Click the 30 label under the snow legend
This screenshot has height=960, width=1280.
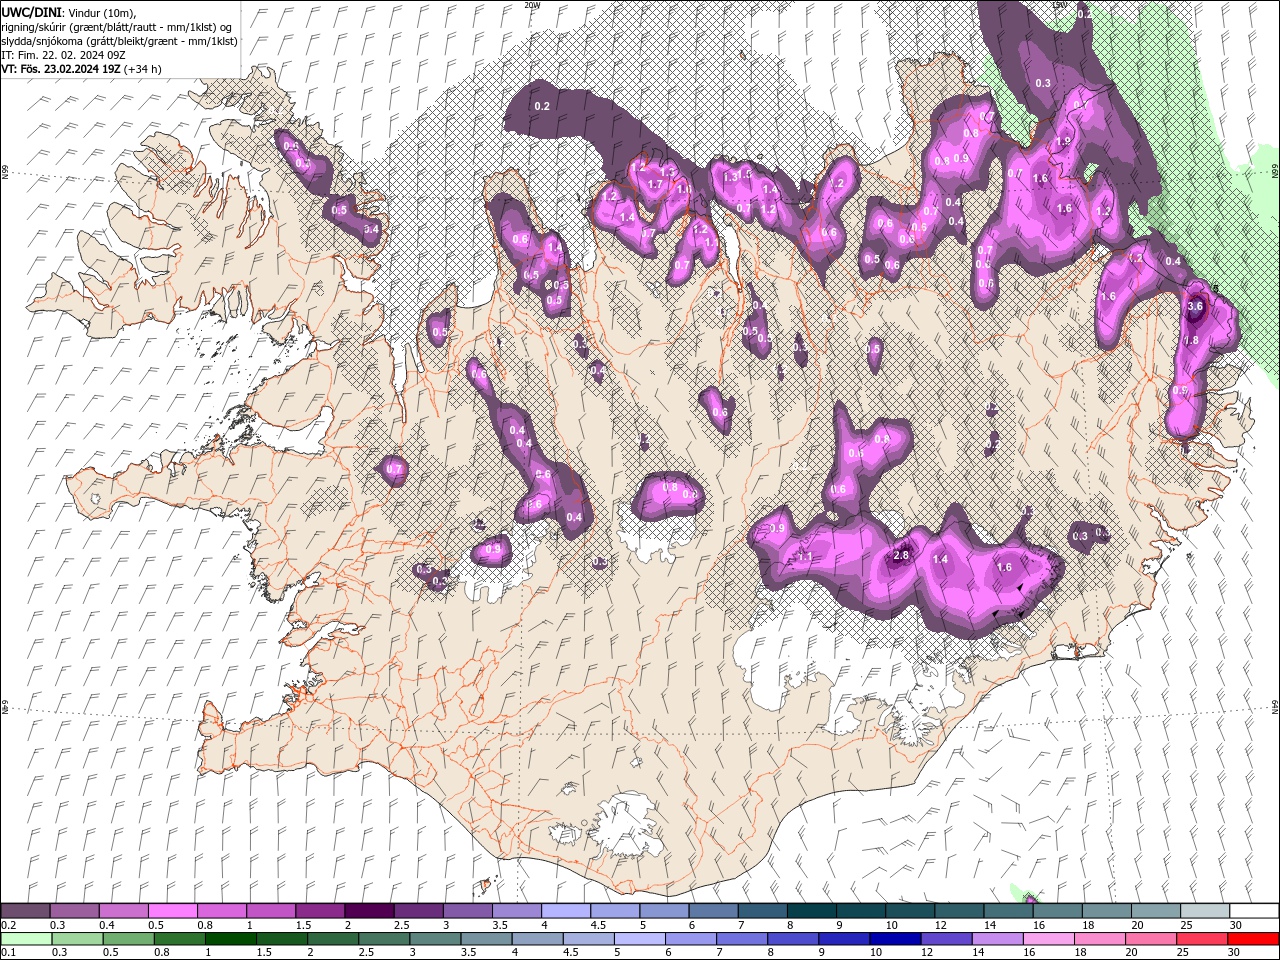1236,925
